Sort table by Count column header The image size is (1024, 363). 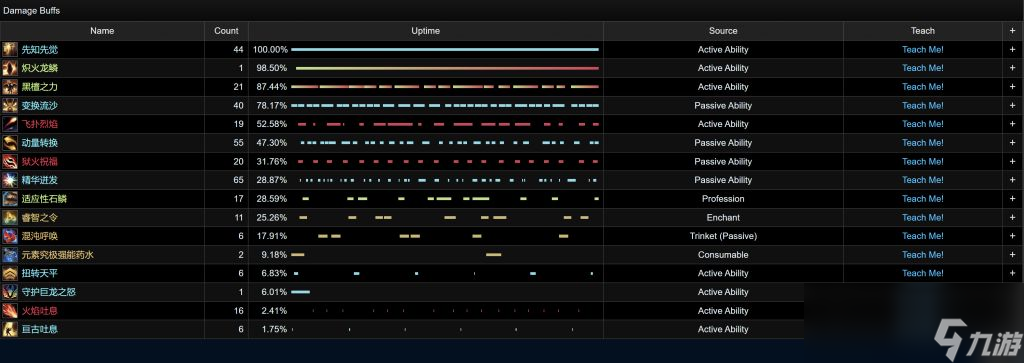(226, 31)
